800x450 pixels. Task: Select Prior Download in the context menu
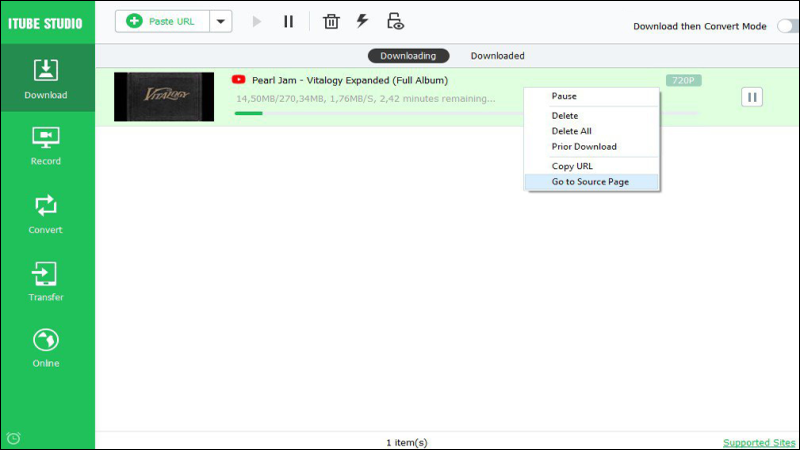click(x=592, y=146)
